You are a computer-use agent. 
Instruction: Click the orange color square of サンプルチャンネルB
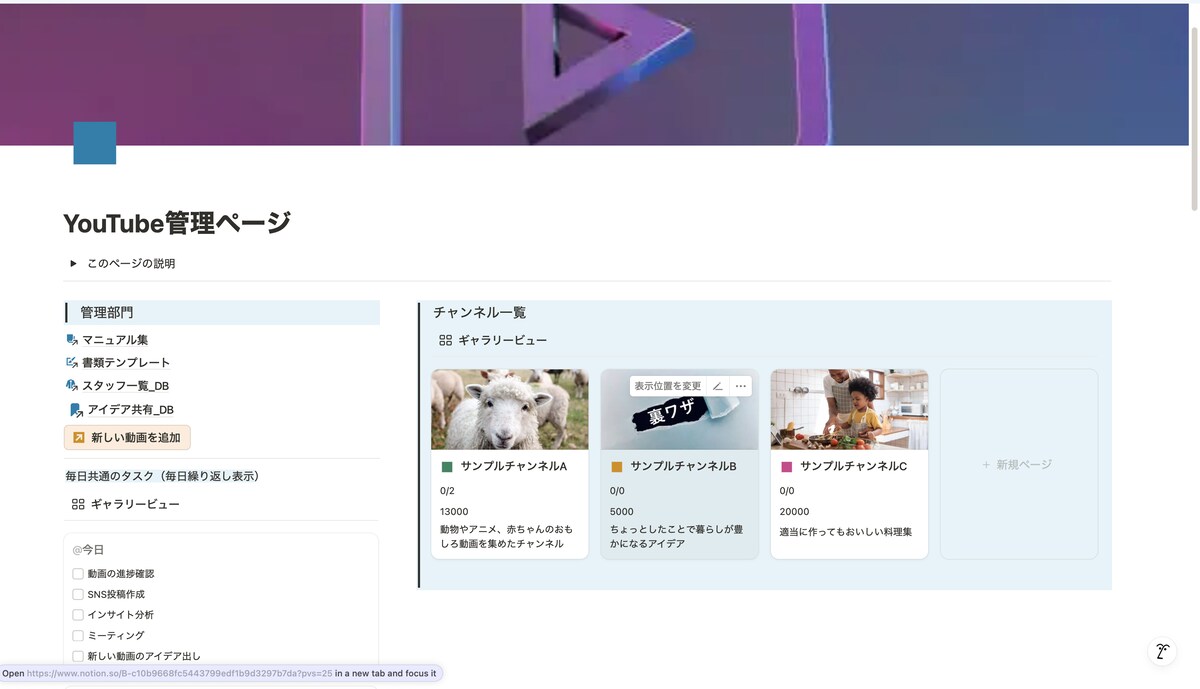click(x=617, y=467)
